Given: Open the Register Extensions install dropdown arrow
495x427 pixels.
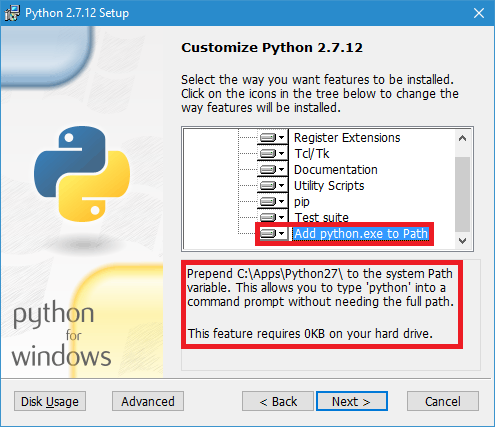Looking at the screenshot, I should click(x=282, y=137).
